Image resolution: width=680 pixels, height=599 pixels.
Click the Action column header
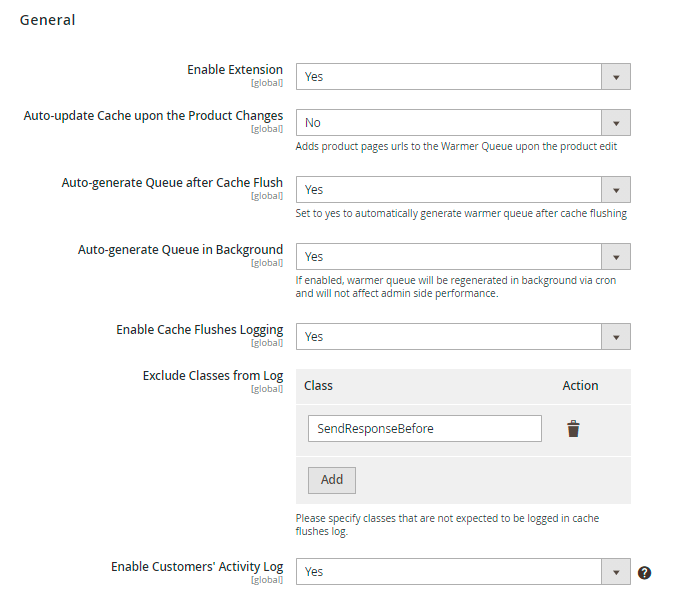tap(580, 386)
